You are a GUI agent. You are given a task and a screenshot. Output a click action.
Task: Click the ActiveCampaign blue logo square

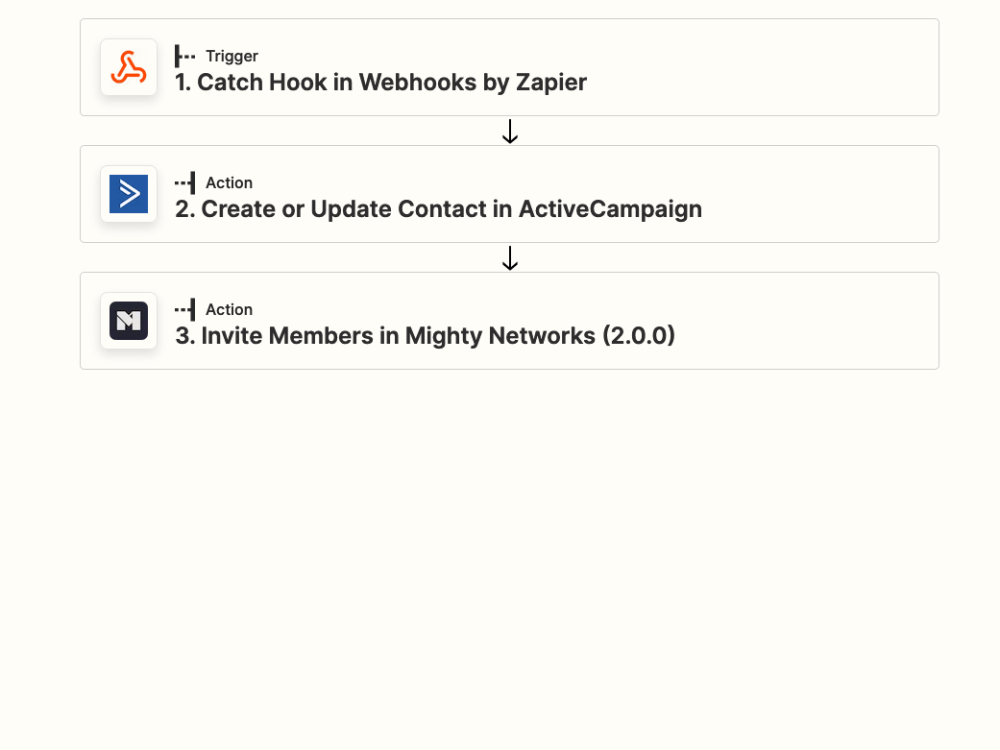128,194
